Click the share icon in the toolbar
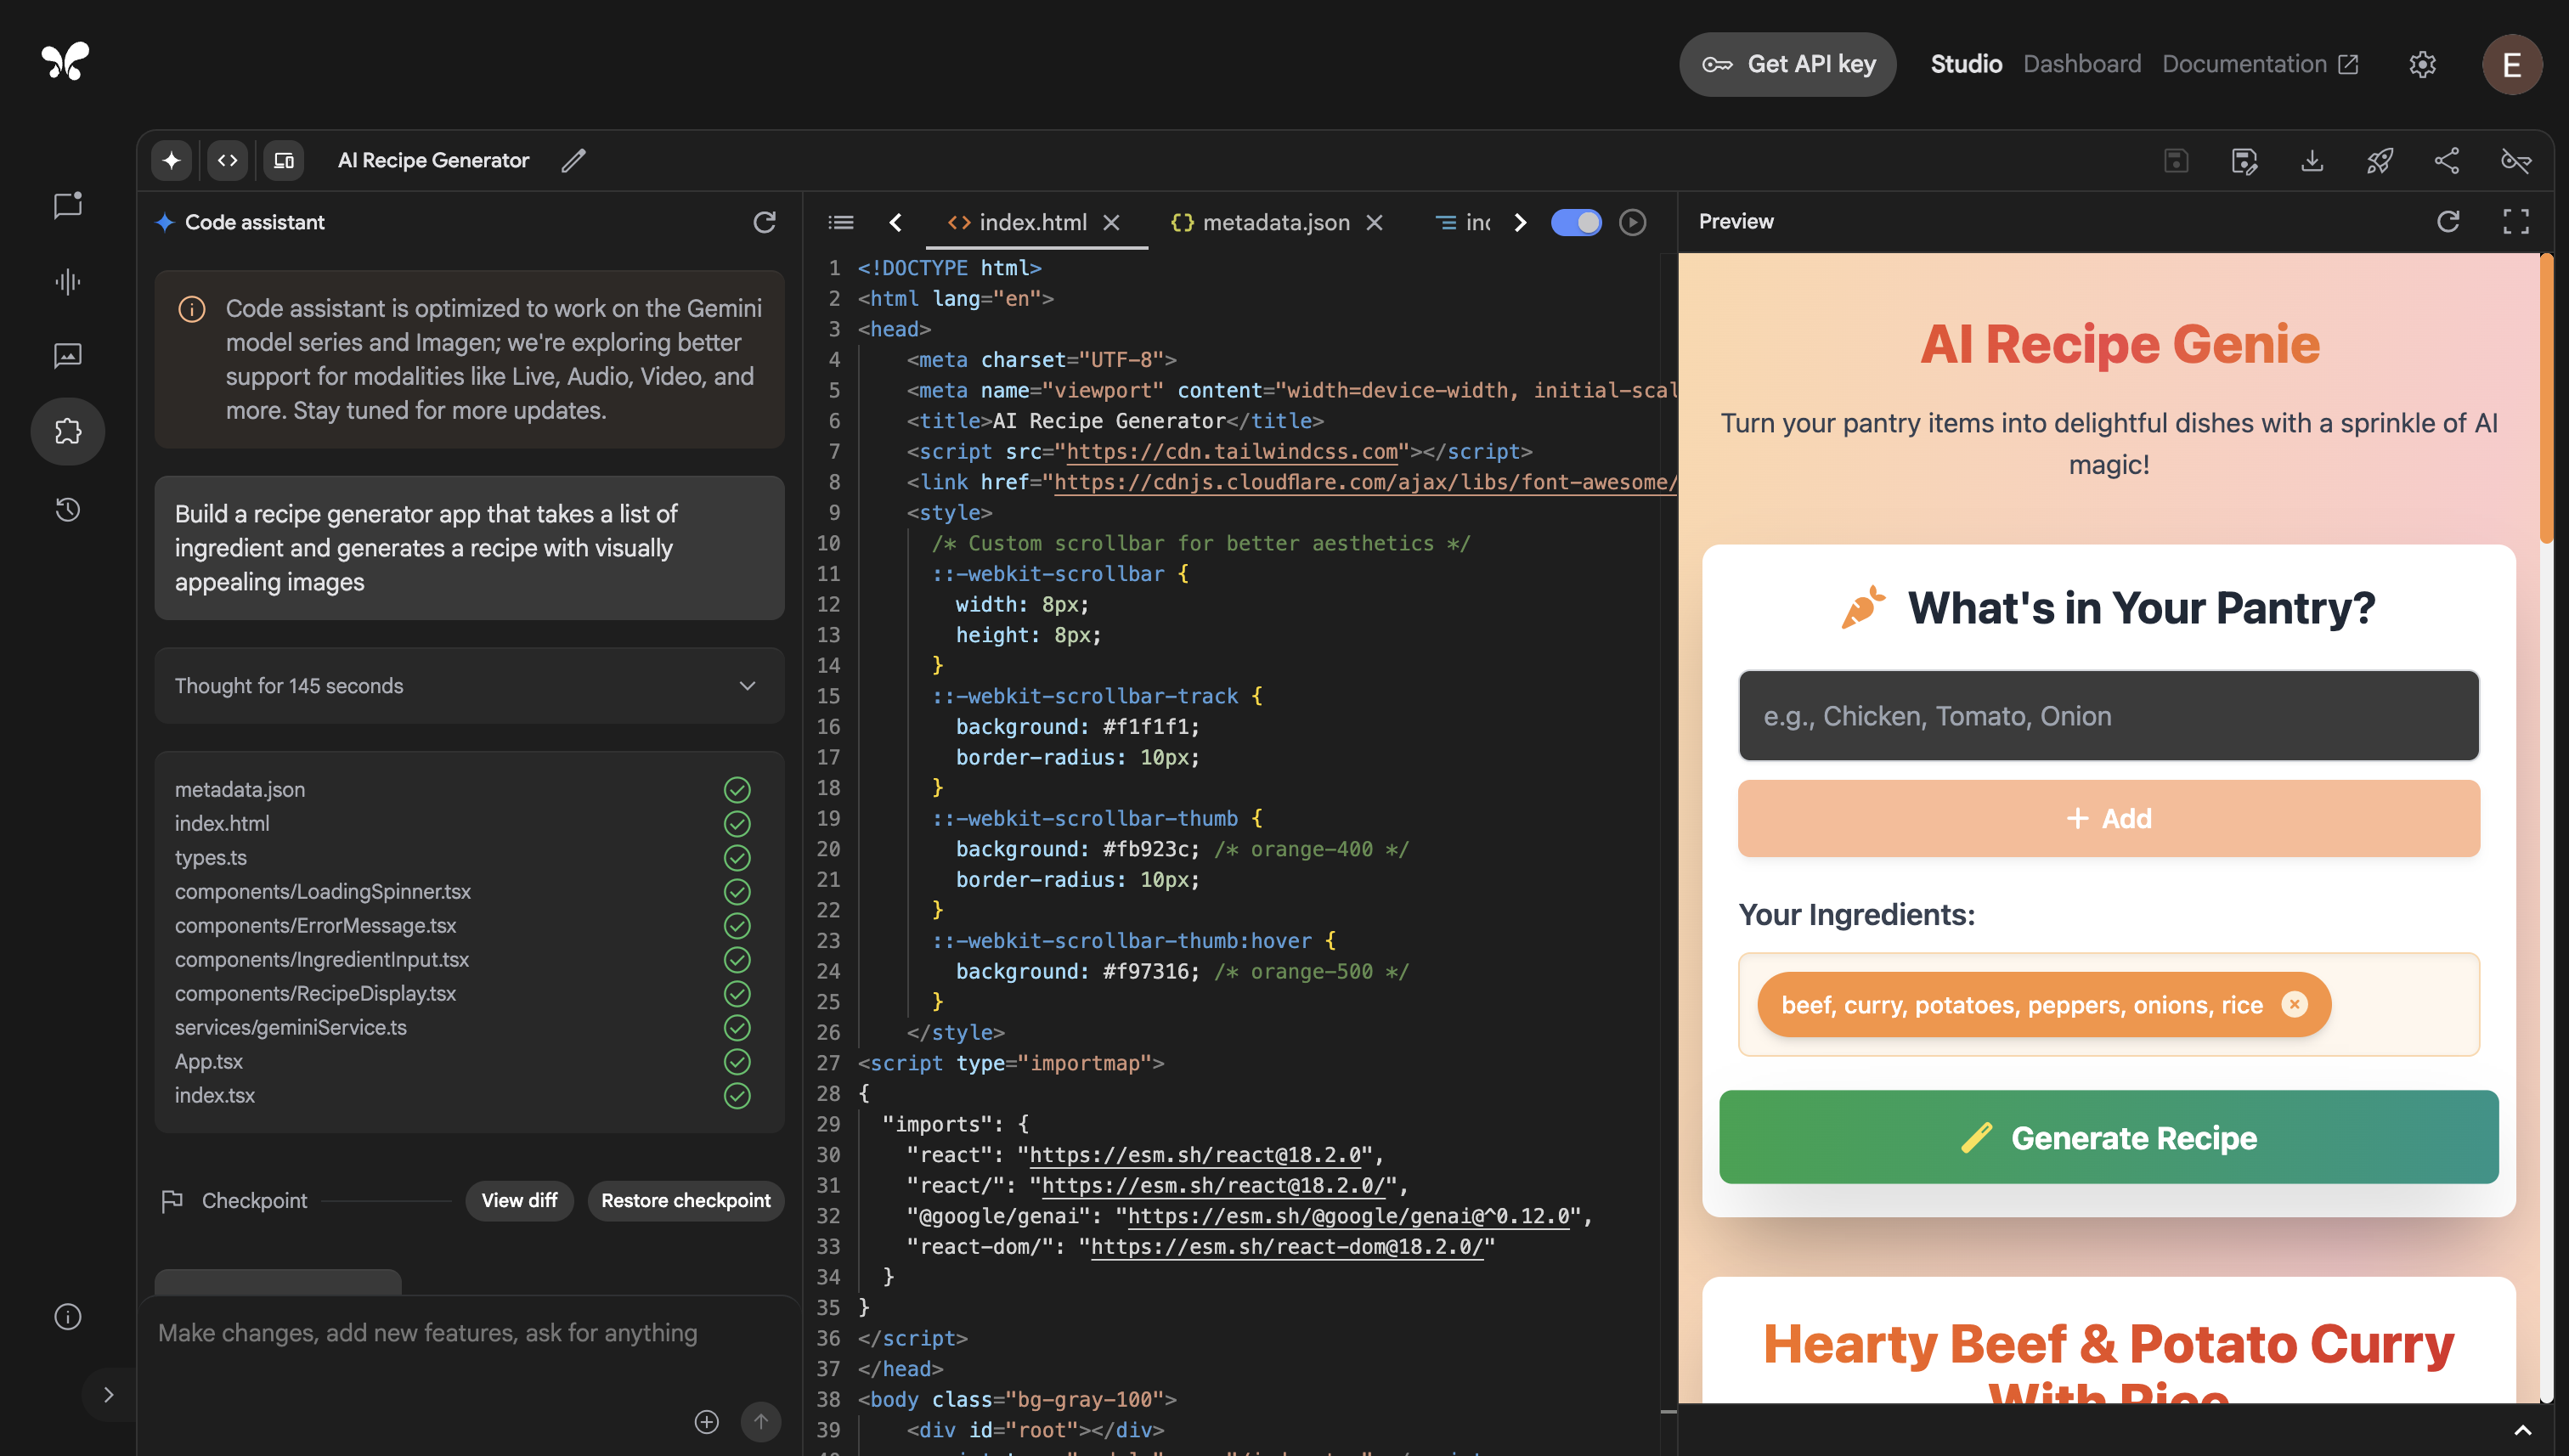Viewport: 2569px width, 1456px height. [x=2447, y=161]
